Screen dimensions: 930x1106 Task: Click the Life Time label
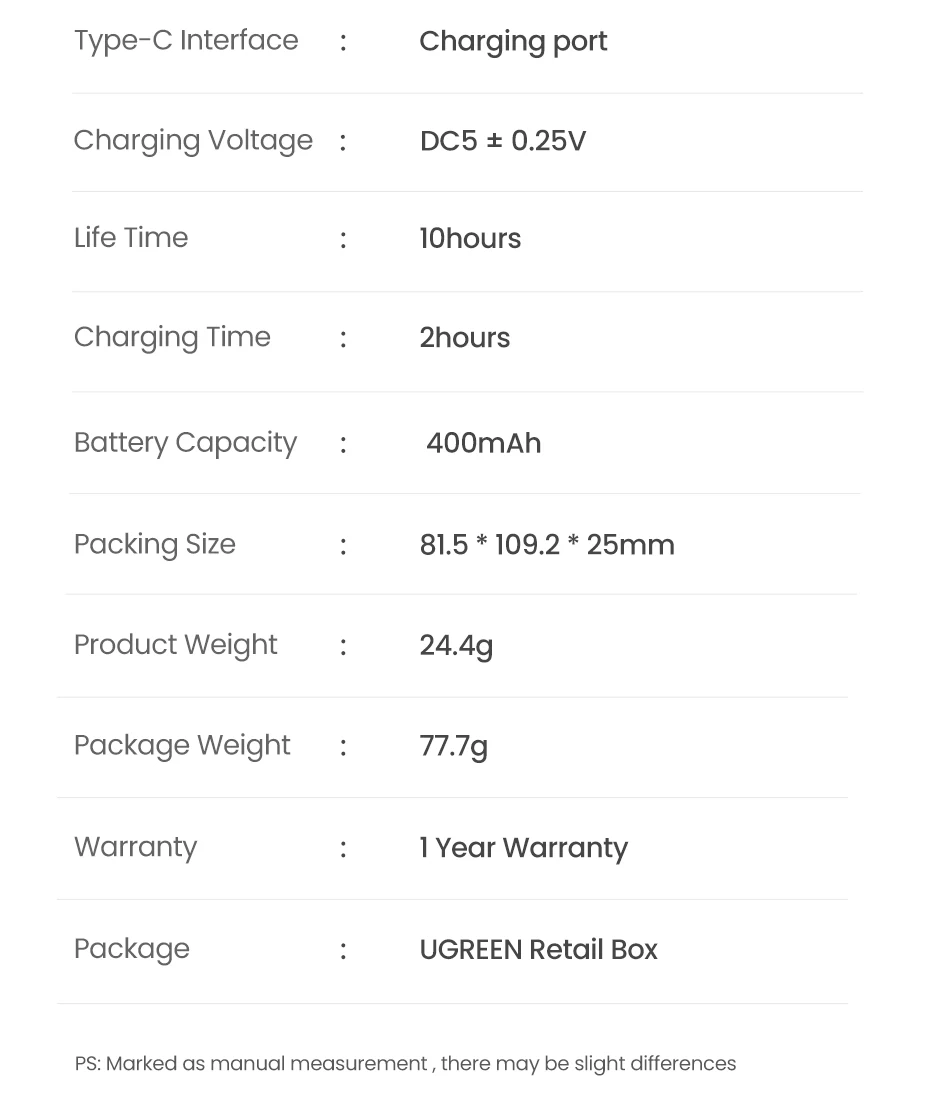pyautogui.click(x=131, y=238)
